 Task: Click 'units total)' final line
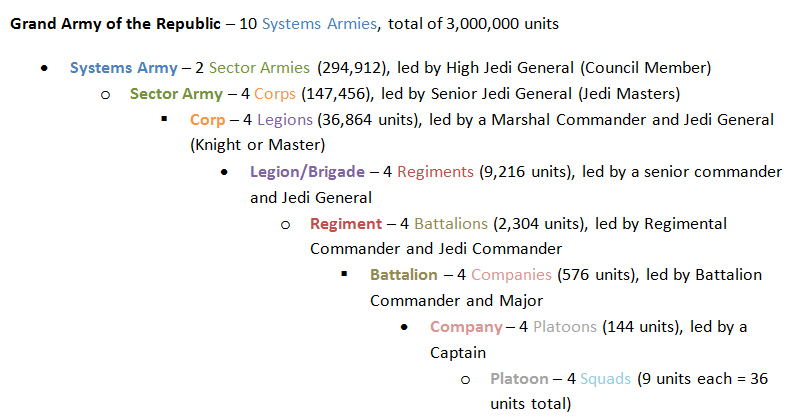531,404
